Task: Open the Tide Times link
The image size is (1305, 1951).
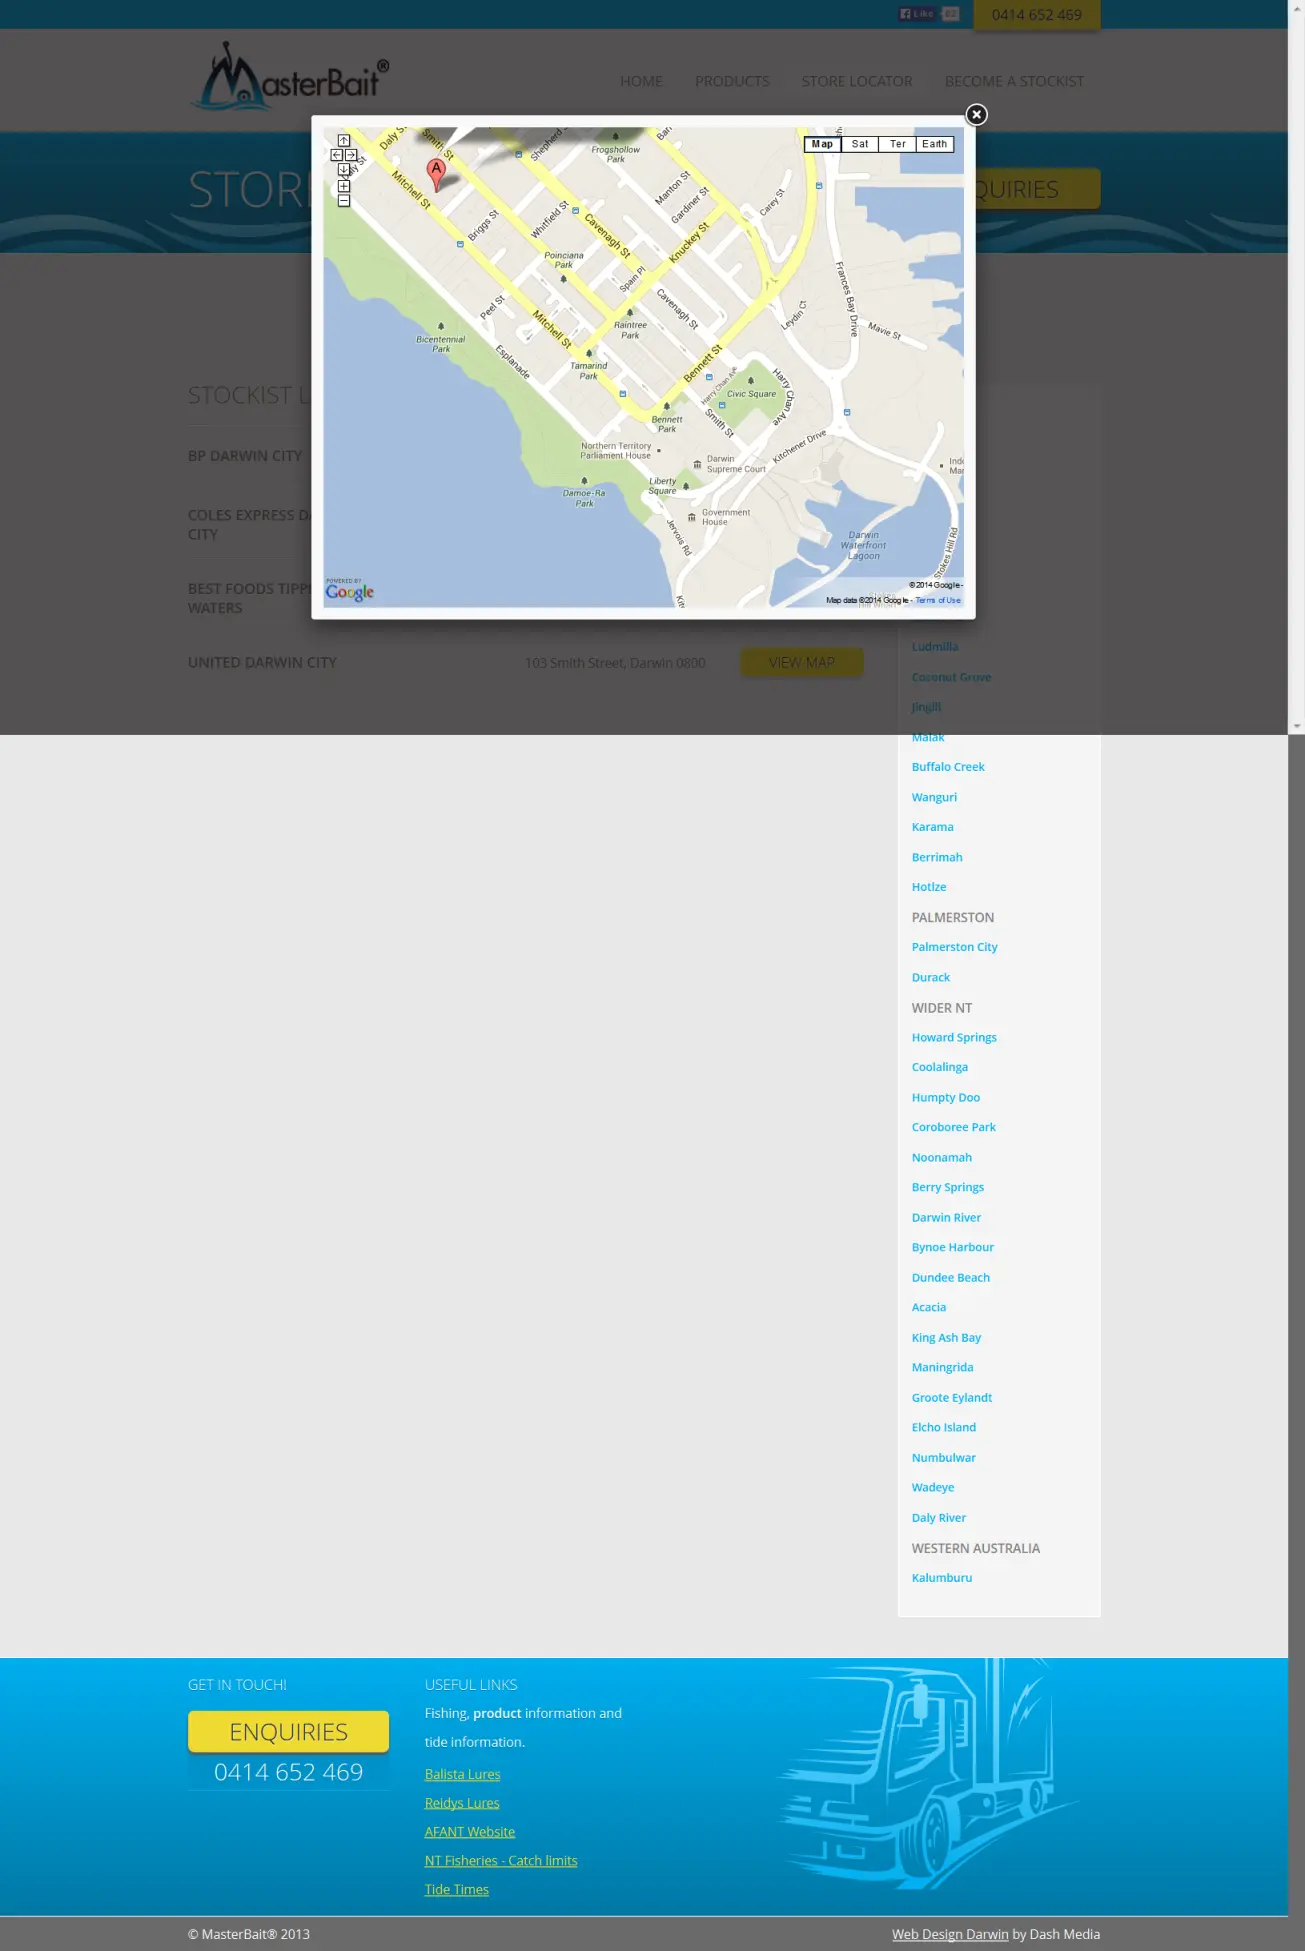Action: (456, 1889)
